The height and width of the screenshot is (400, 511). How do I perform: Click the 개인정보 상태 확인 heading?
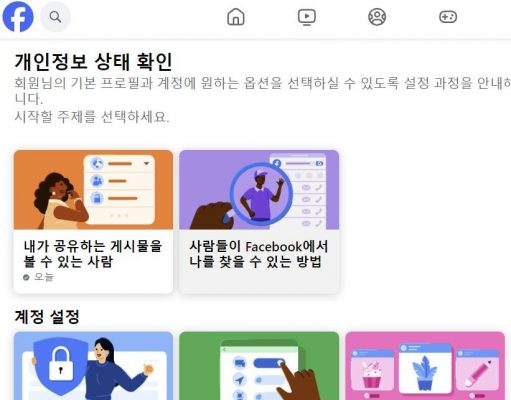pos(93,62)
